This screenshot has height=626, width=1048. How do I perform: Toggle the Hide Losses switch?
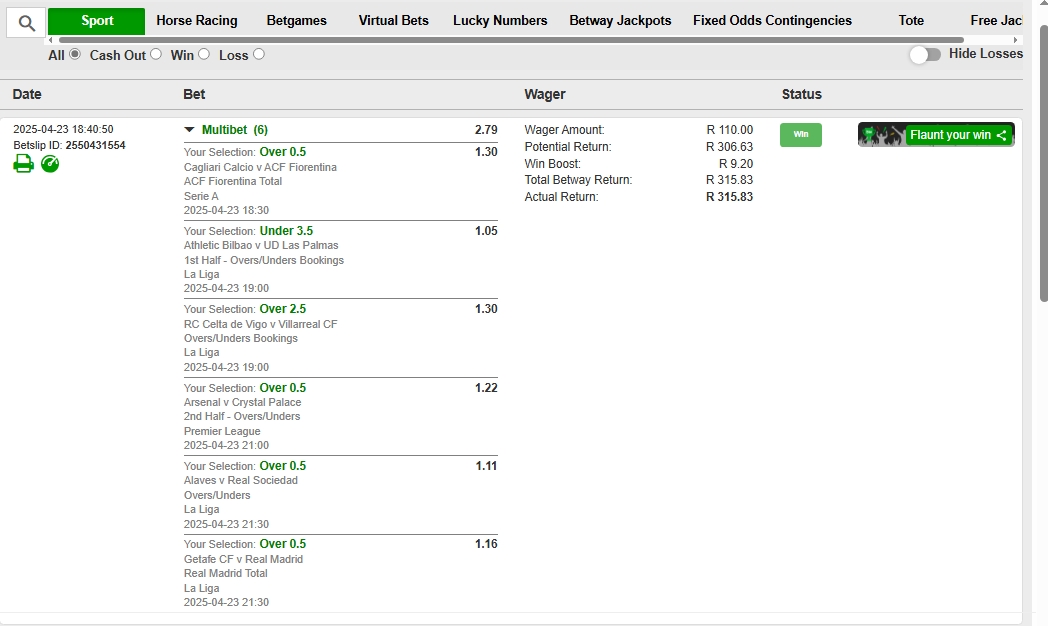[x=925, y=55]
